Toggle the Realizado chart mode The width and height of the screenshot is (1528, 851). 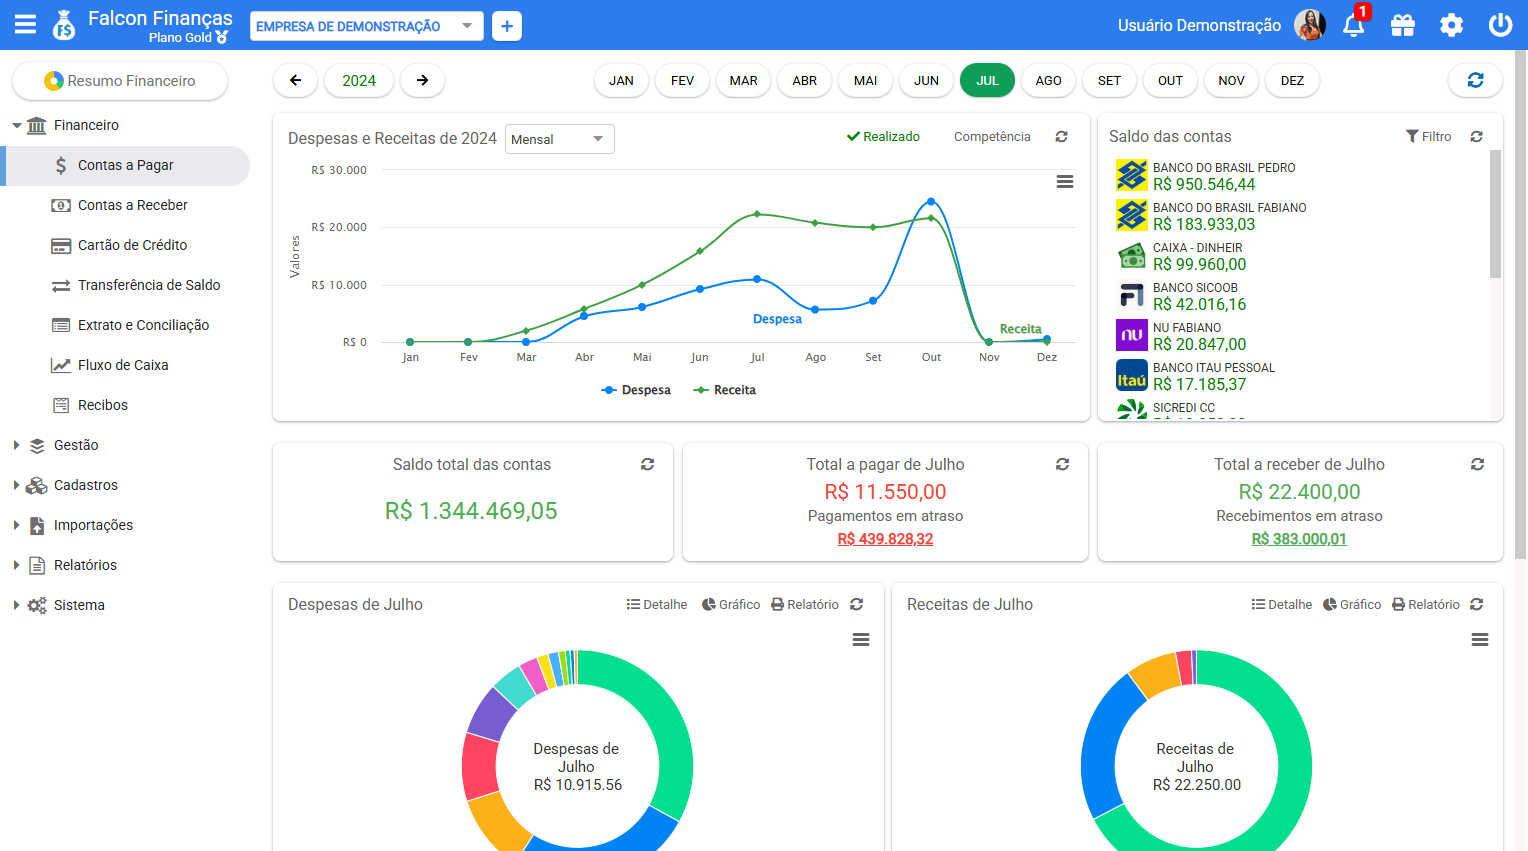(883, 137)
